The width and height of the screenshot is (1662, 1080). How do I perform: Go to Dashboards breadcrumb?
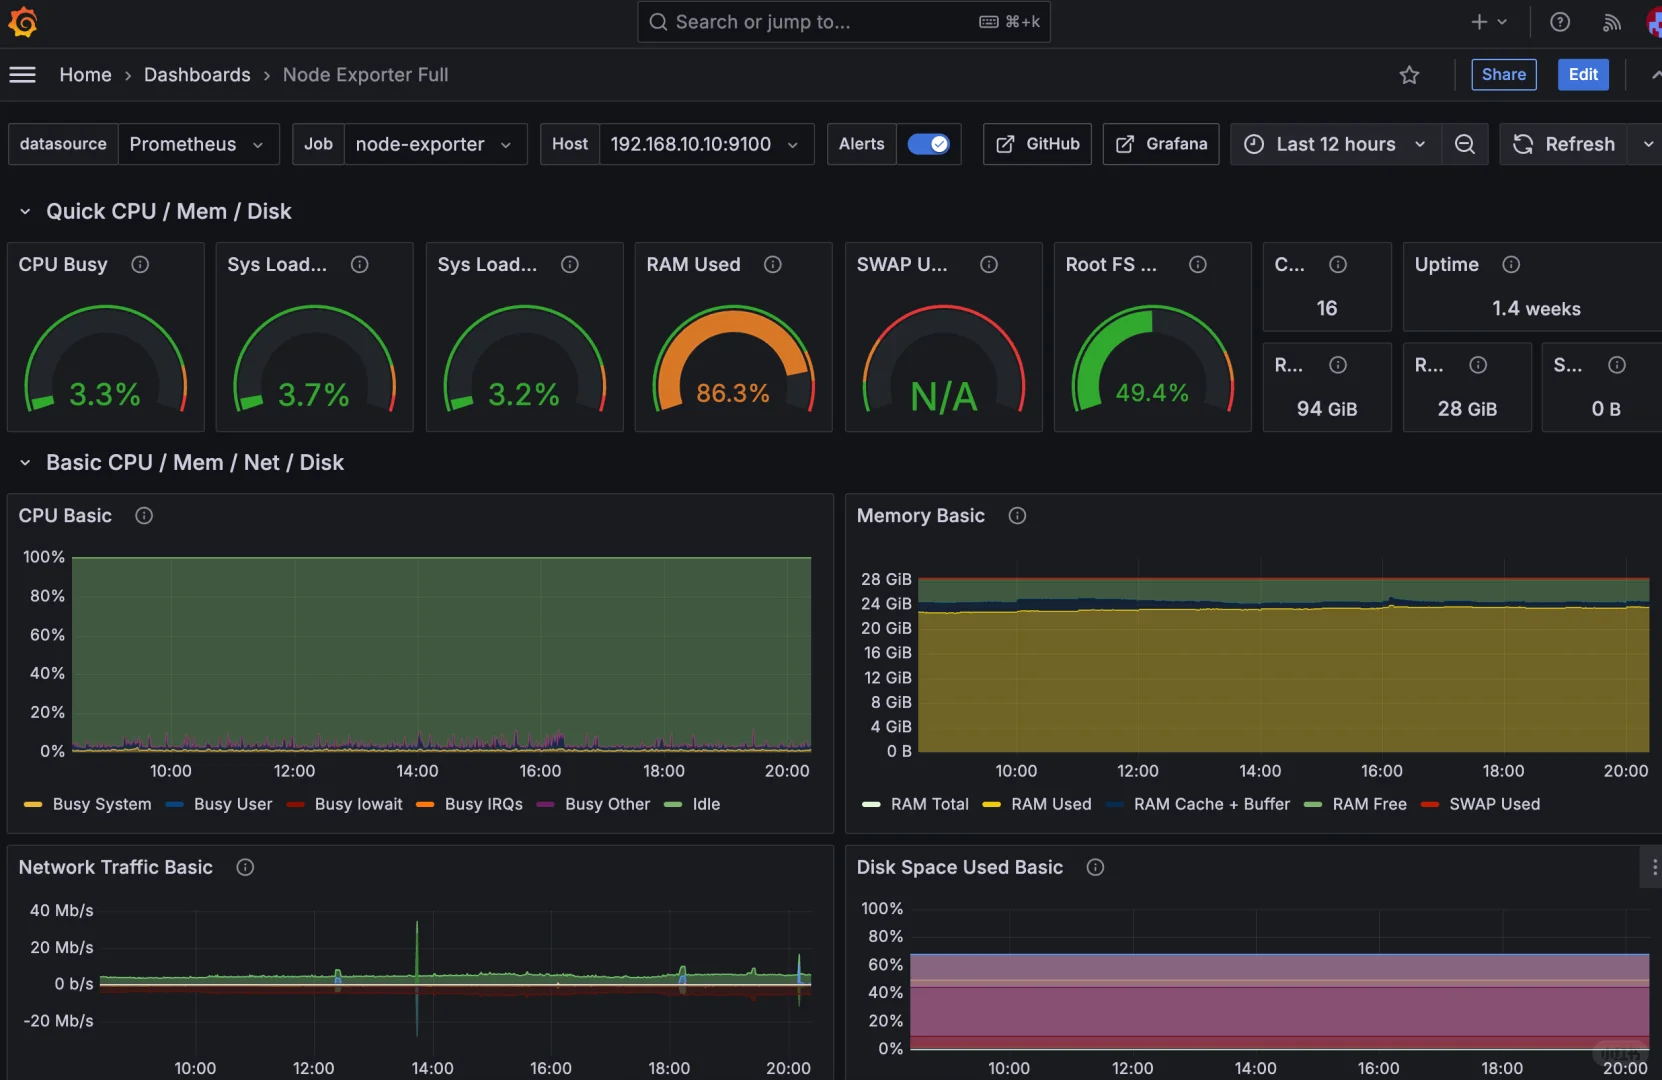pyautogui.click(x=197, y=75)
